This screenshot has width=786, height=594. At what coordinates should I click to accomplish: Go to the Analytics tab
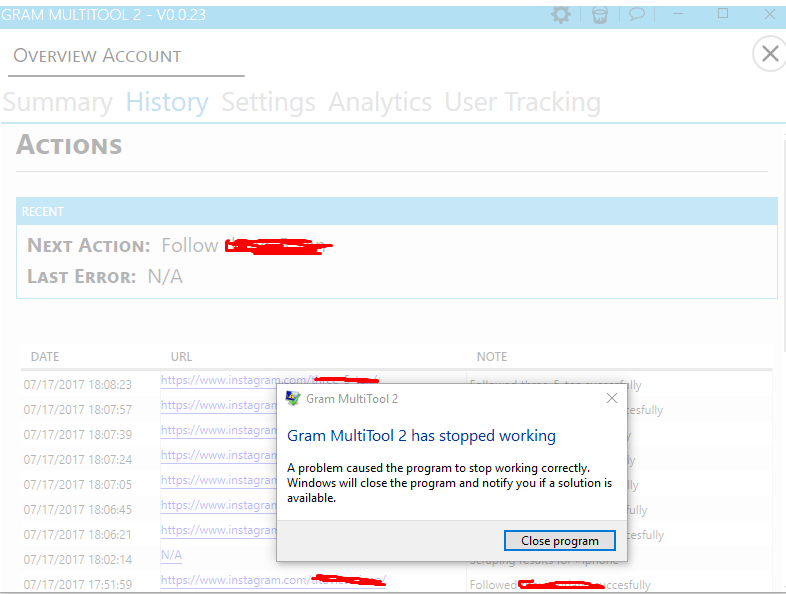[x=380, y=102]
